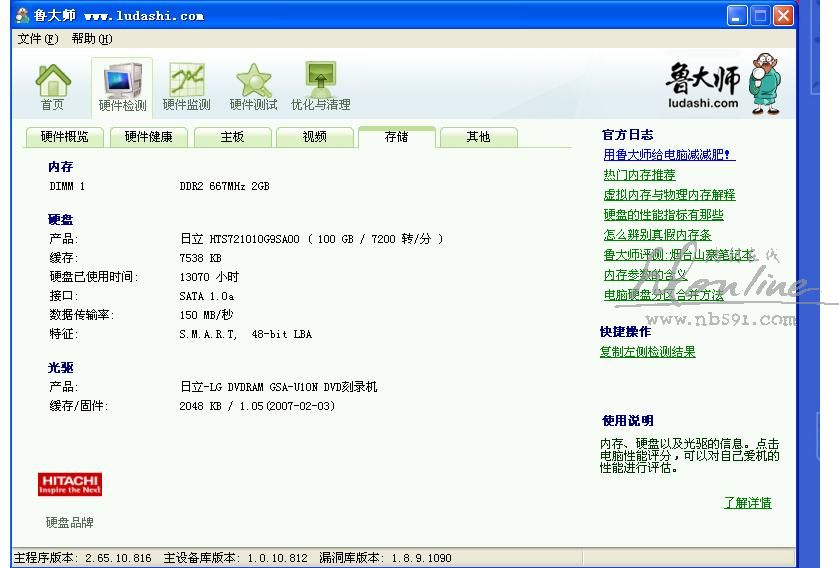
Task: Click the 硬盘品牌 caption
Action: (70, 522)
